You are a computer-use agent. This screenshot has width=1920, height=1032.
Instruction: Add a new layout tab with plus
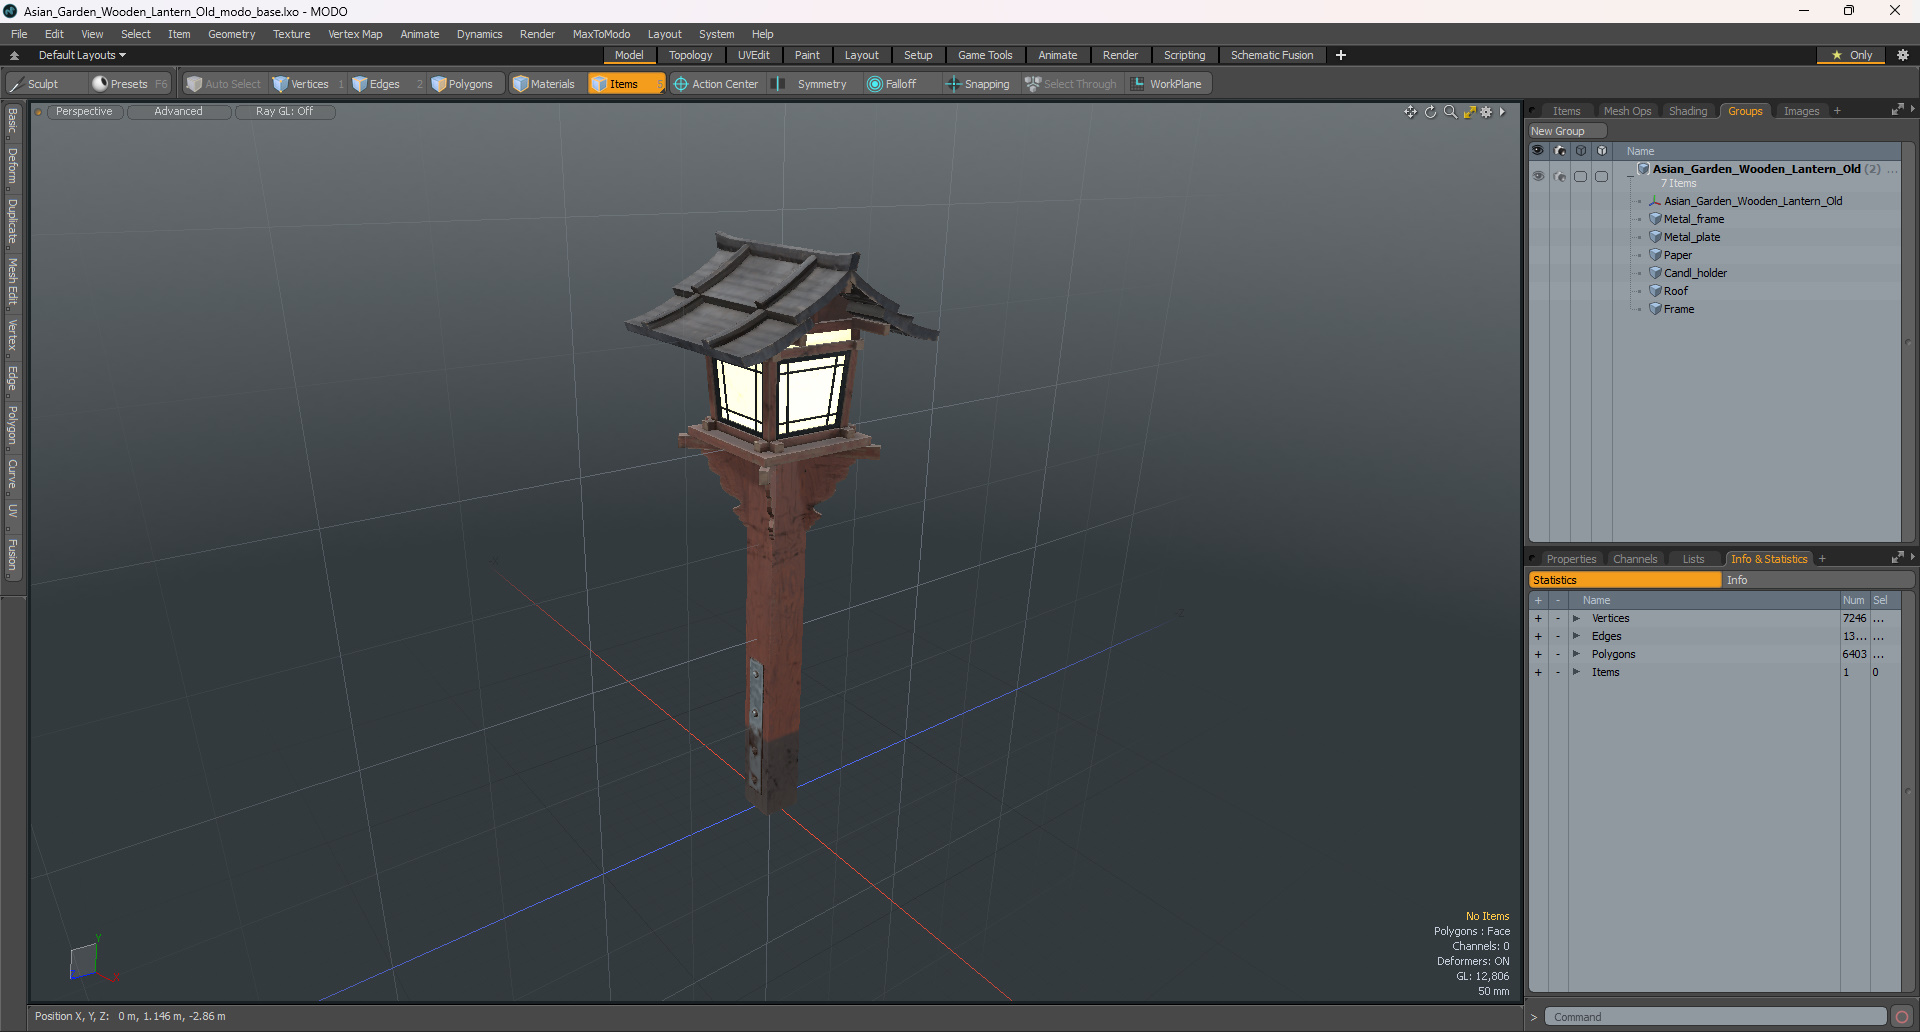pyautogui.click(x=1340, y=55)
